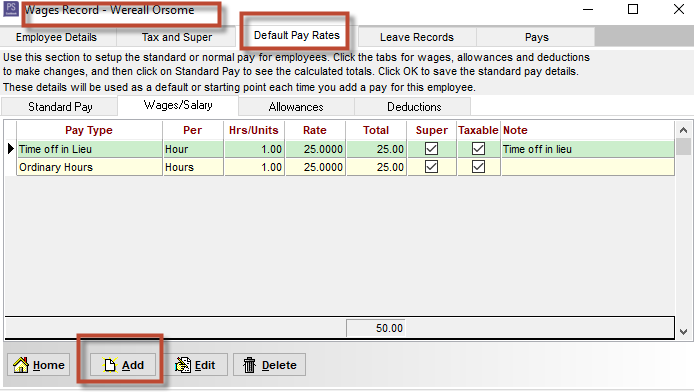This screenshot has width=694, height=392.
Task: Show the Standard Pay sub-tab
Action: click(x=60, y=107)
